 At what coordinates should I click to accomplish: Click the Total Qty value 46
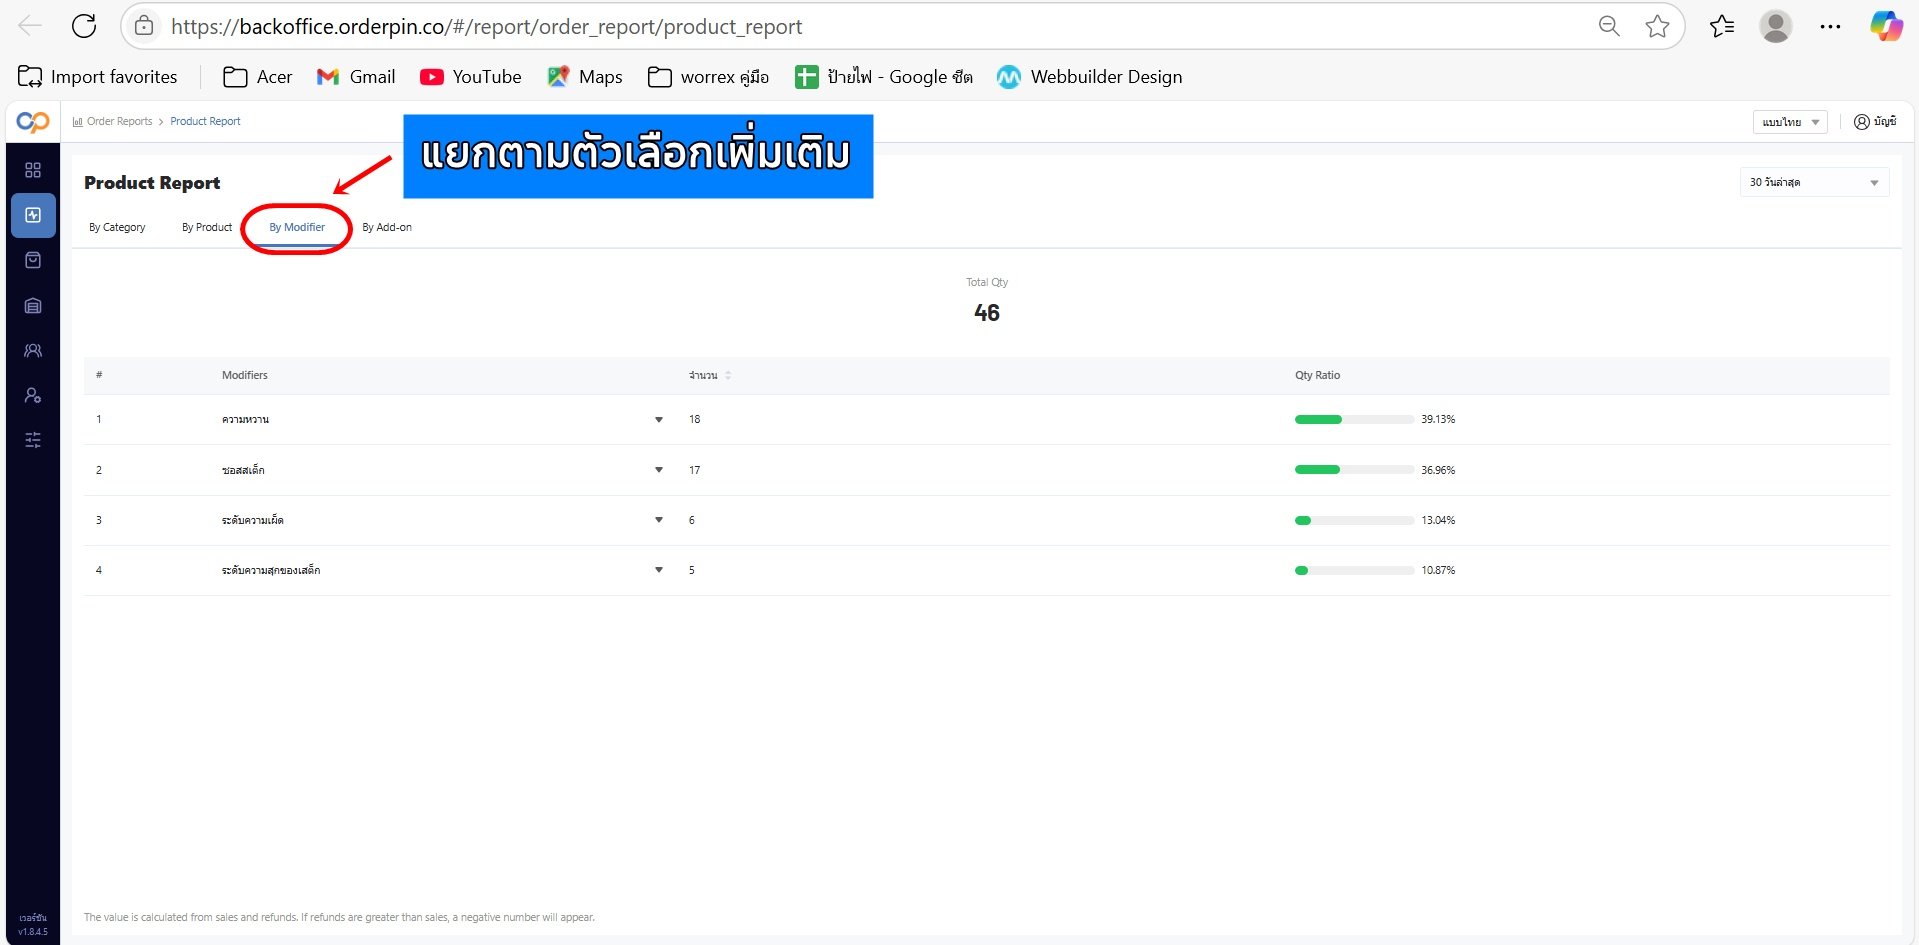point(987,313)
